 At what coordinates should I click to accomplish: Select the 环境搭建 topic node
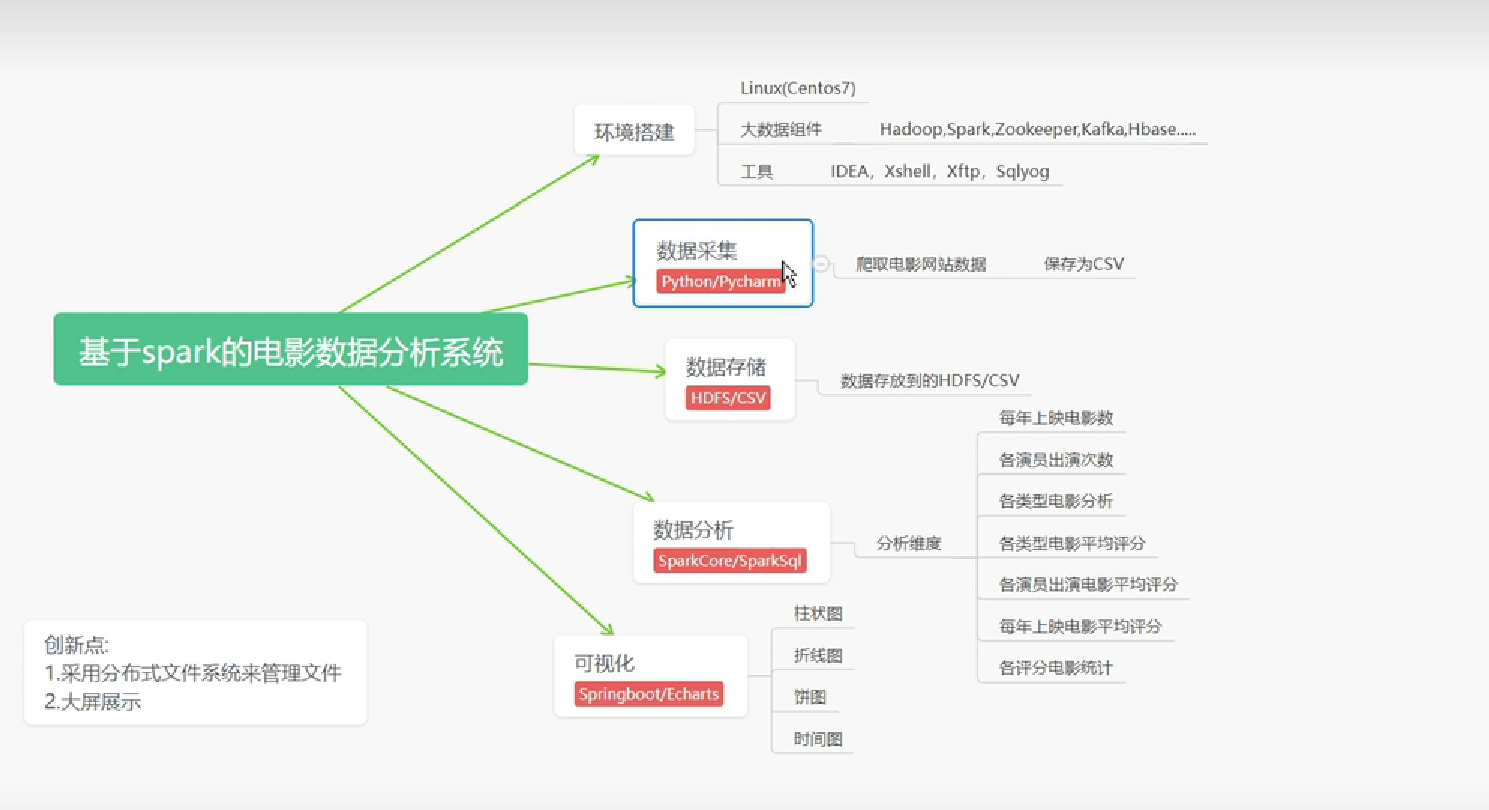point(634,131)
